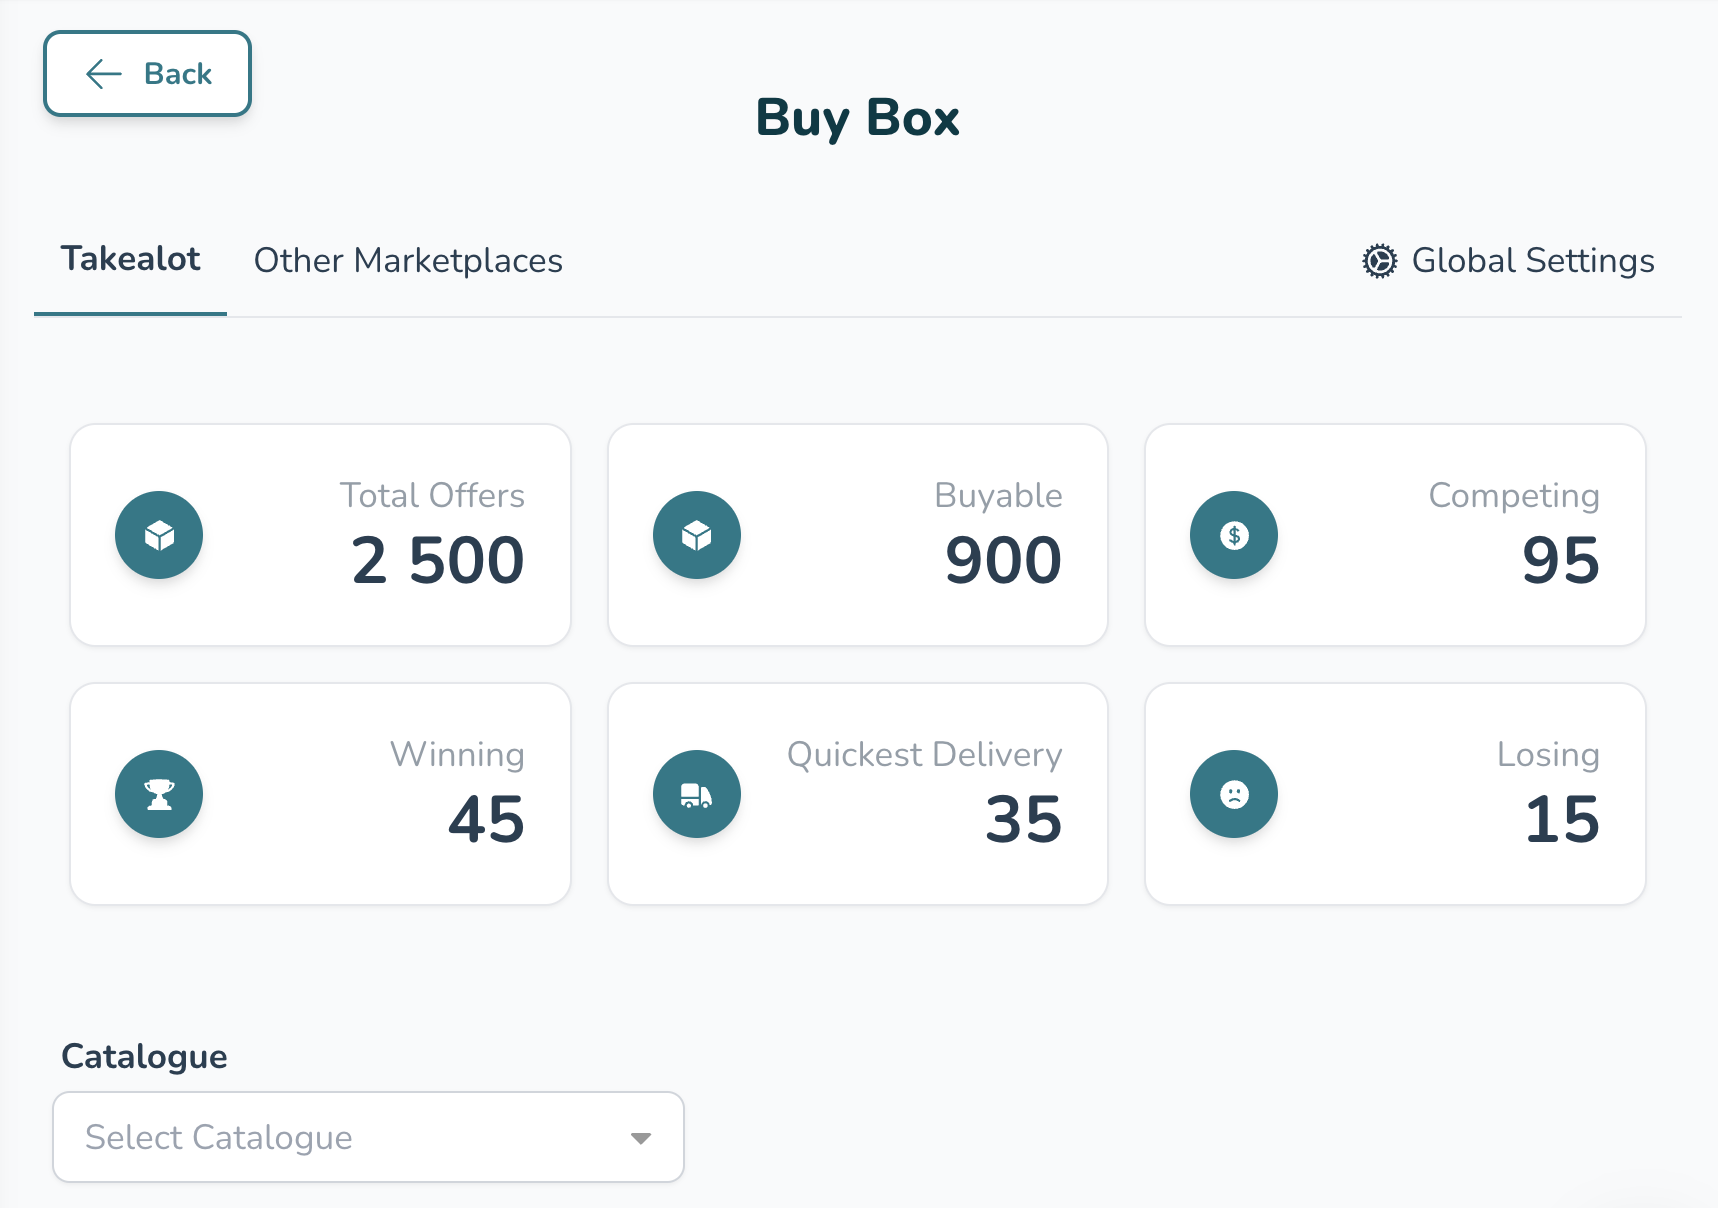This screenshot has height=1208, width=1718.
Task: Select the Winning 45 card
Action: click(320, 794)
